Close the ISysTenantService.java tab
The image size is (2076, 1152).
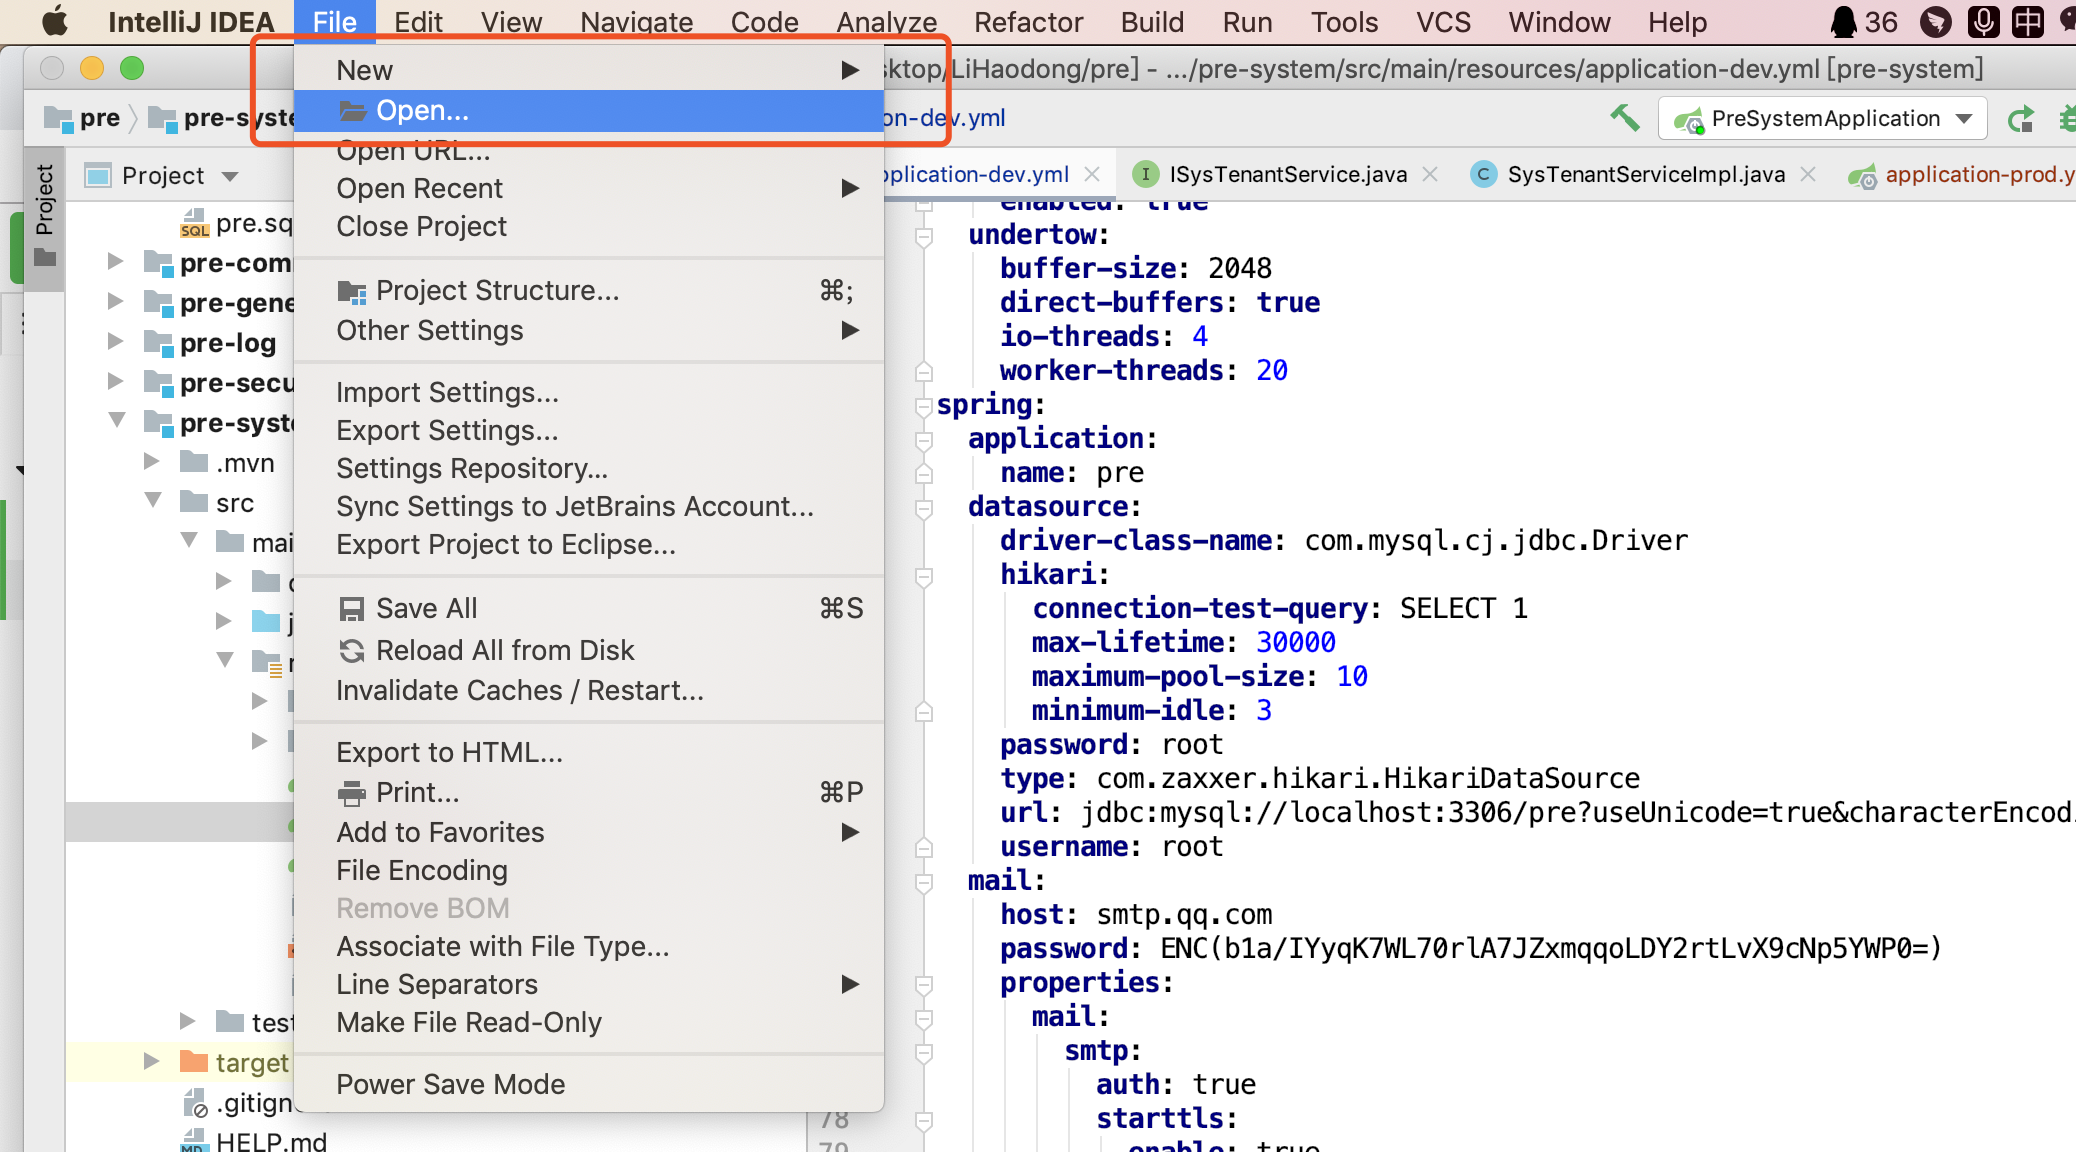pyautogui.click(x=1430, y=174)
